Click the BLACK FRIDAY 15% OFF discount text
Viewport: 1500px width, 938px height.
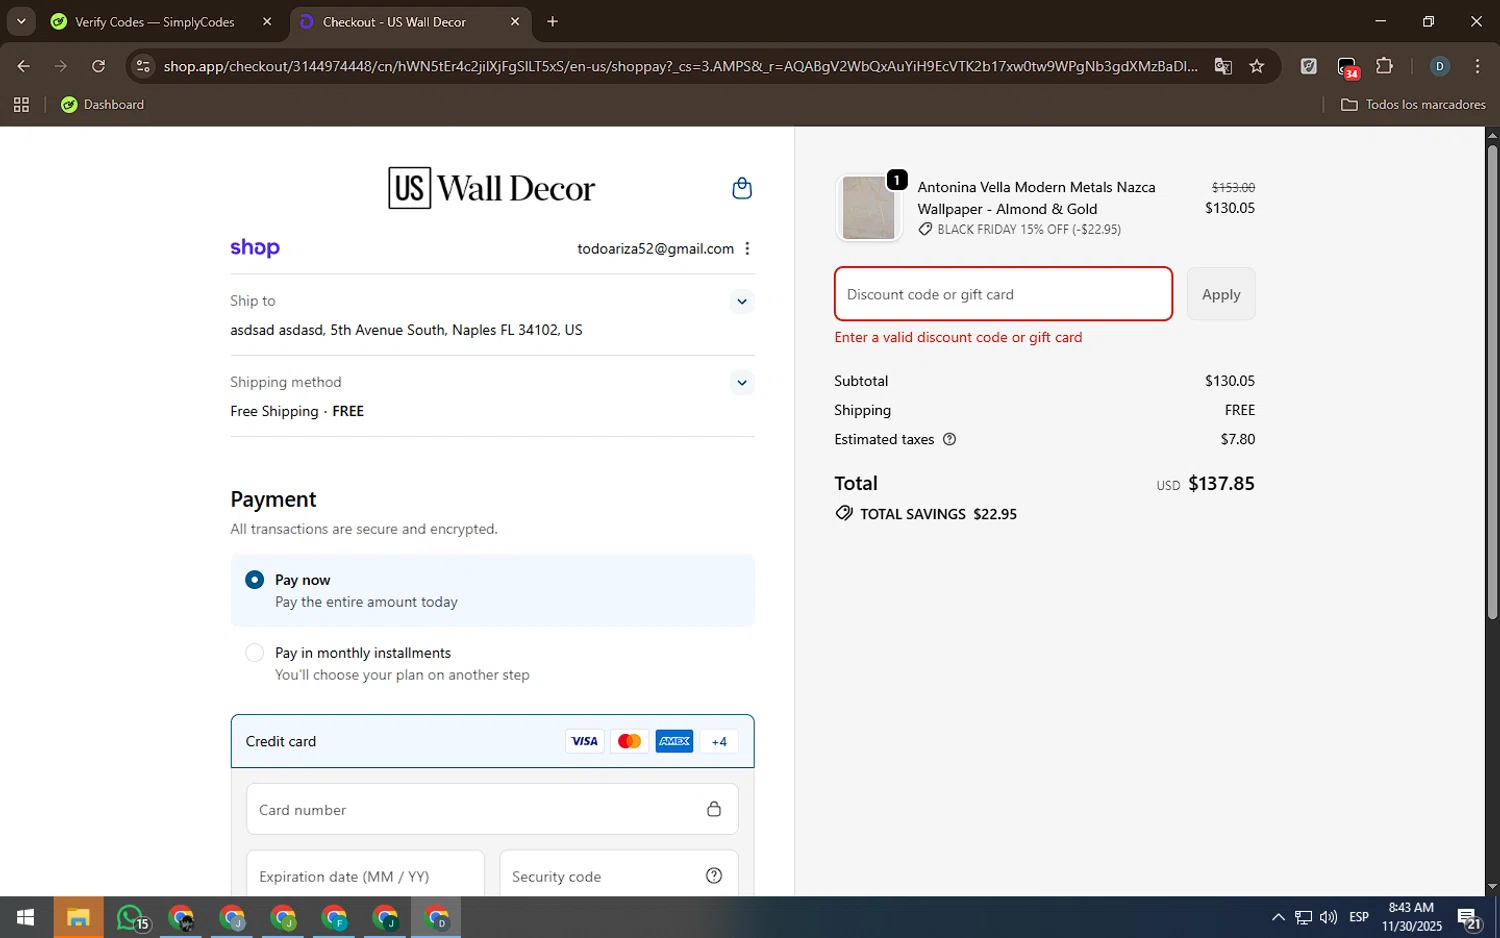click(1029, 229)
